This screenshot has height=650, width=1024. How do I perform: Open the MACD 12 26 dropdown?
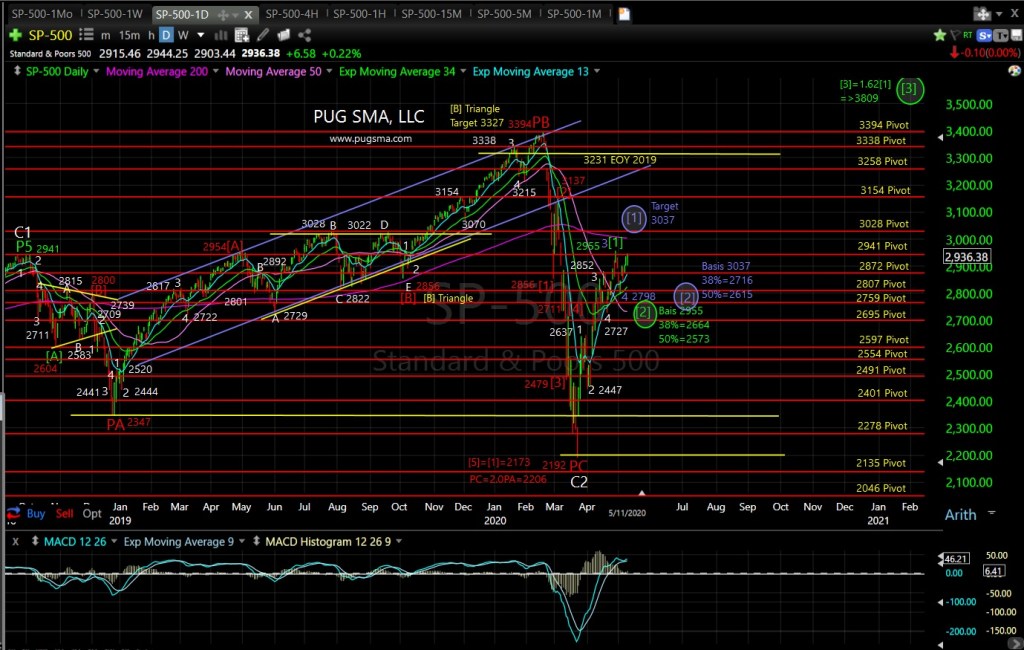114,541
